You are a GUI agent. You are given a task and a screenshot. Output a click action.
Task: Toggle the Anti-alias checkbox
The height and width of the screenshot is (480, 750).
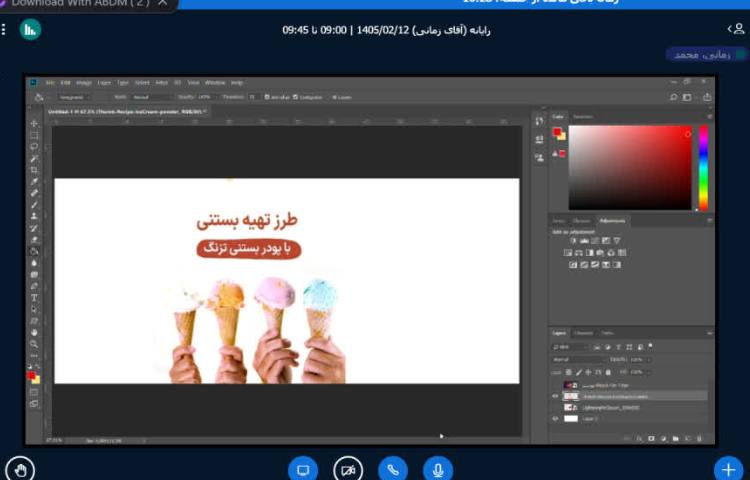[x=267, y=97]
